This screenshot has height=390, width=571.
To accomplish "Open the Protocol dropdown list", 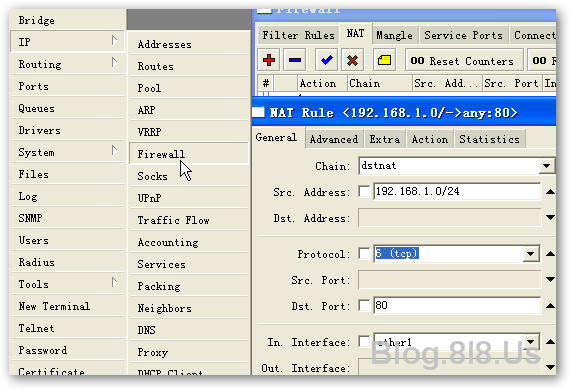I will [531, 253].
